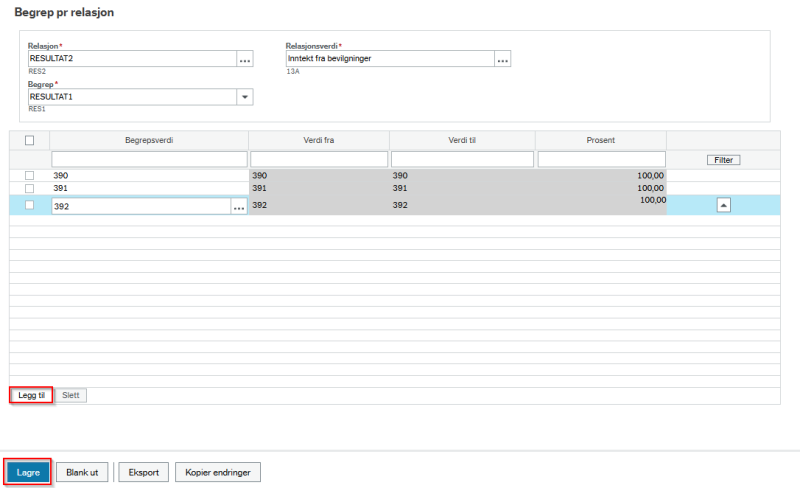
Task: Select Prosent 100,00 in row 390
Action: (x=601, y=176)
